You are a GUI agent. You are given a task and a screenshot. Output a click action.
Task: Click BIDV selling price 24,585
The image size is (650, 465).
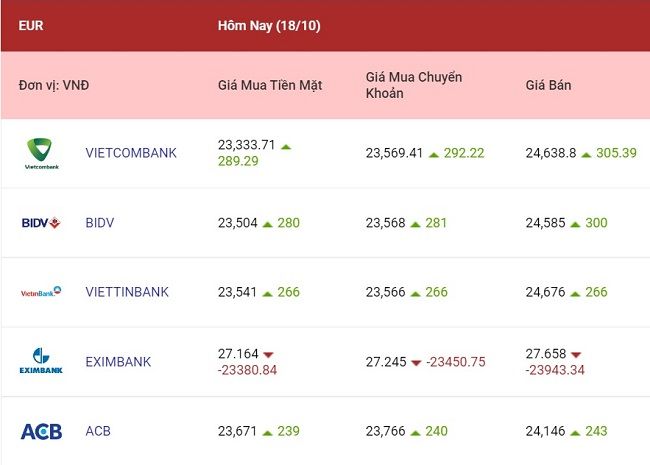click(545, 223)
